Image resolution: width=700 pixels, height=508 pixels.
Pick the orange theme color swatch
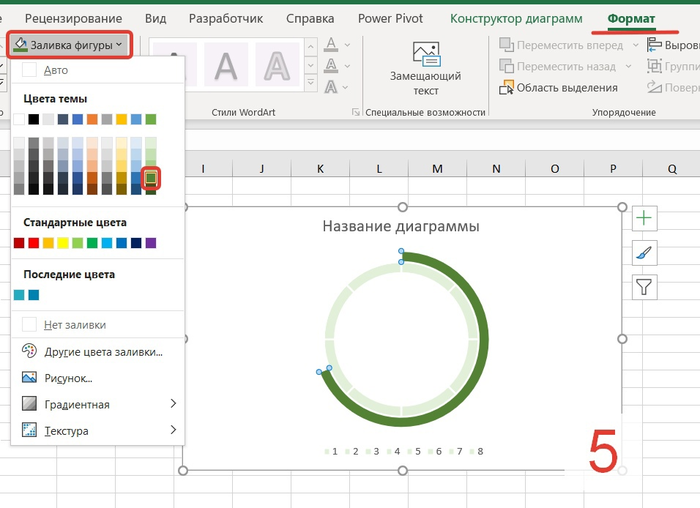[x=92, y=119]
